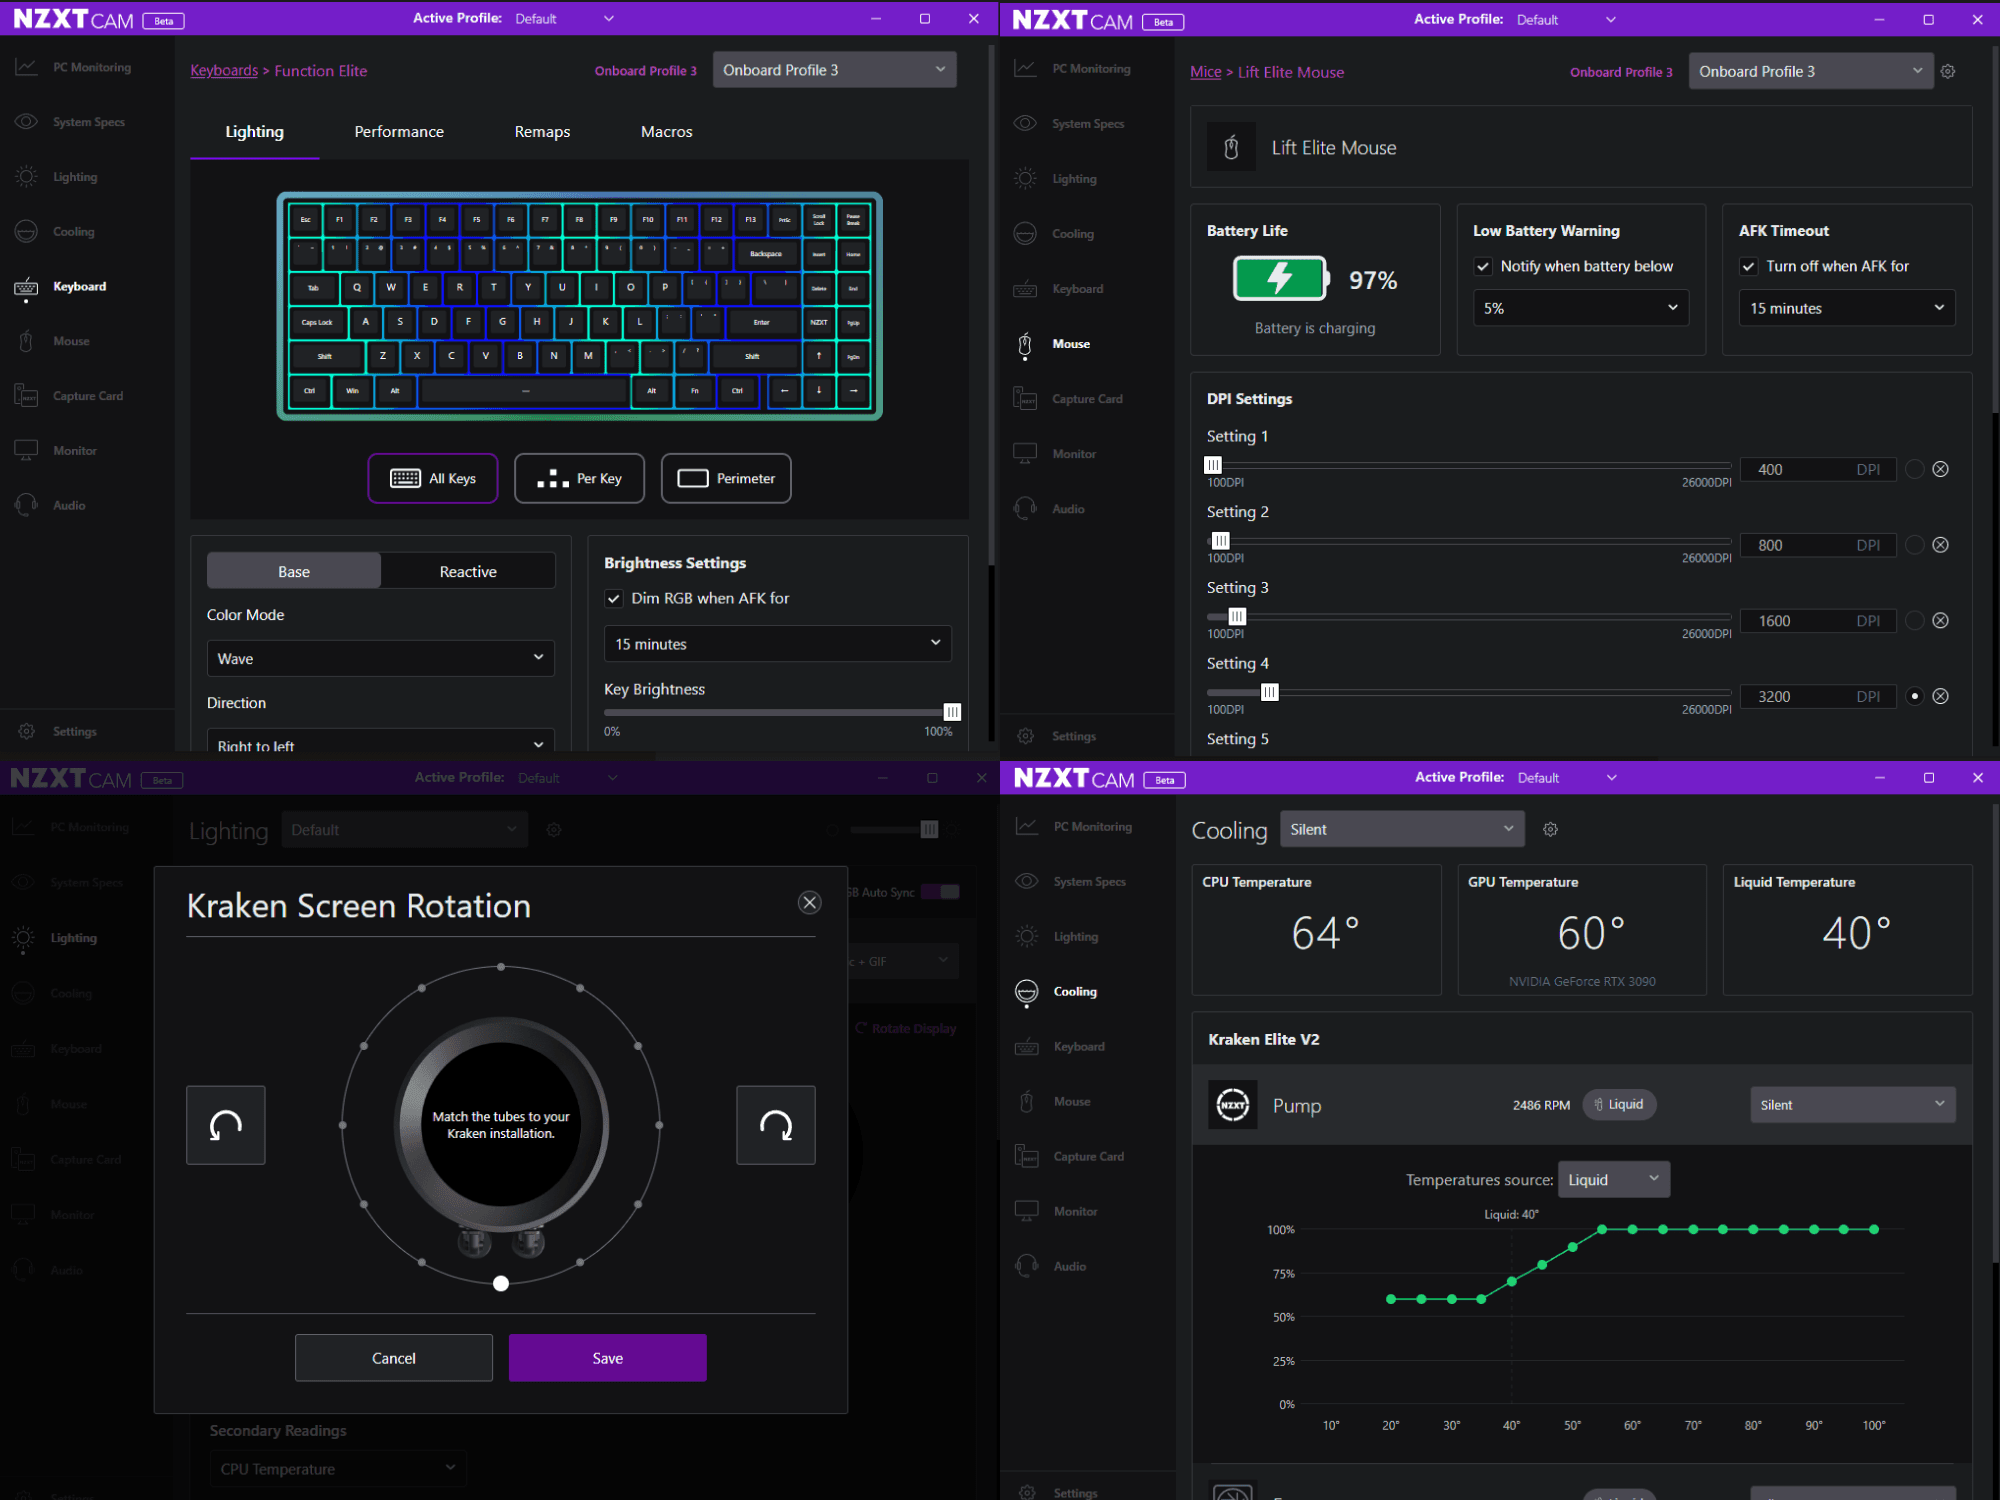Screen dimensions: 2000x1500
Task: Expand the Temperatures source Liquid dropdown
Action: point(1613,1180)
